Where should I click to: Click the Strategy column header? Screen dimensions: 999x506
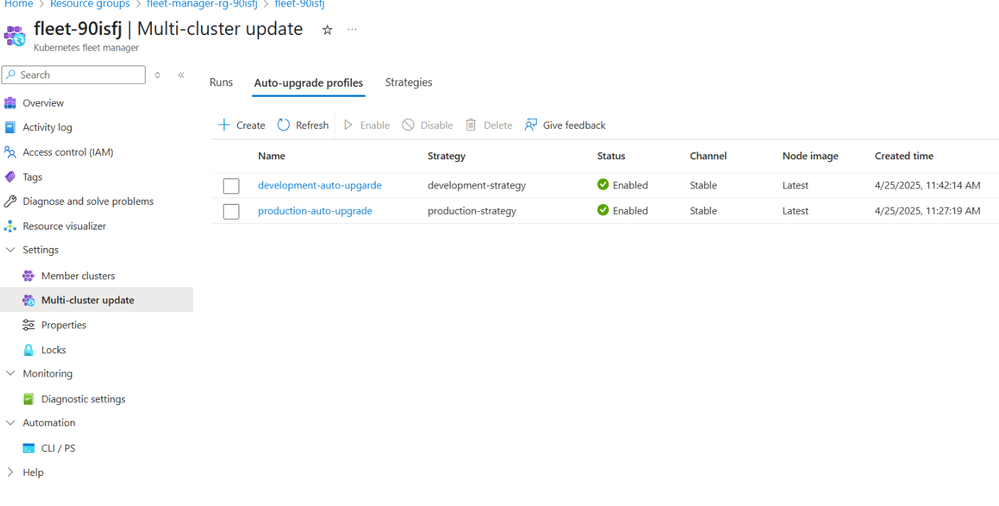pos(446,156)
